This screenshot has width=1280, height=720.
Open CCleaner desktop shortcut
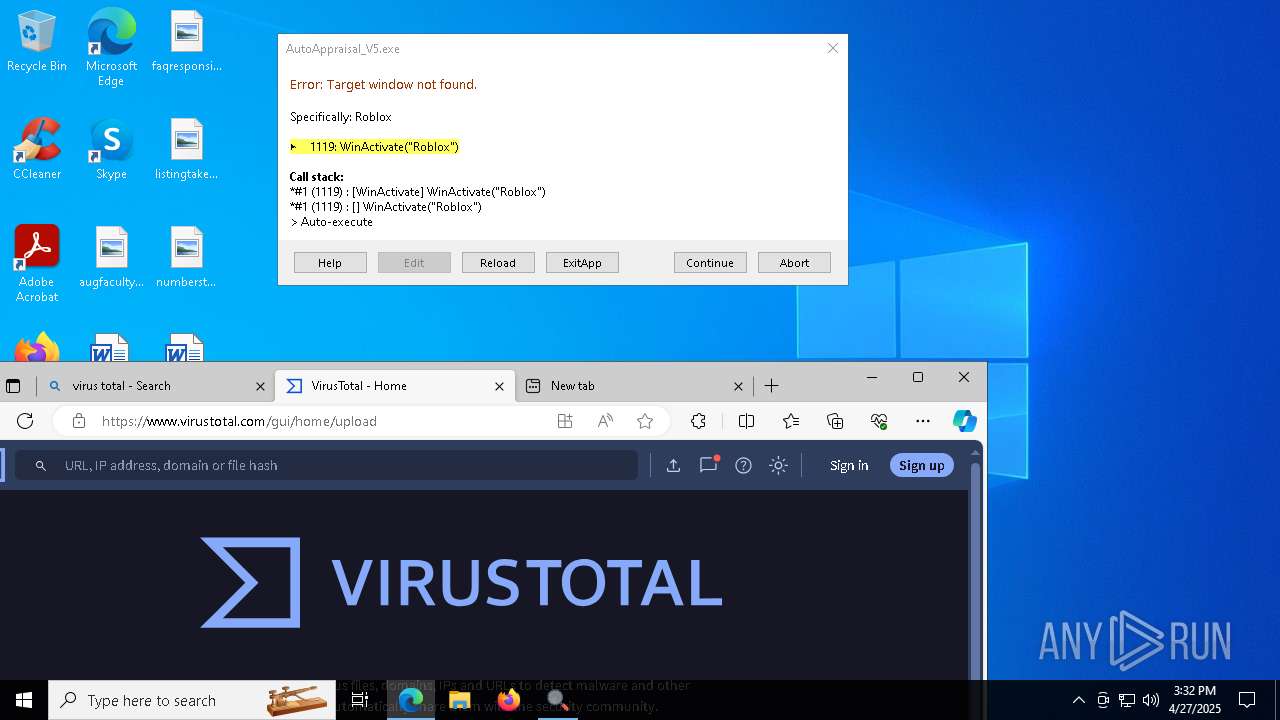click(x=37, y=150)
